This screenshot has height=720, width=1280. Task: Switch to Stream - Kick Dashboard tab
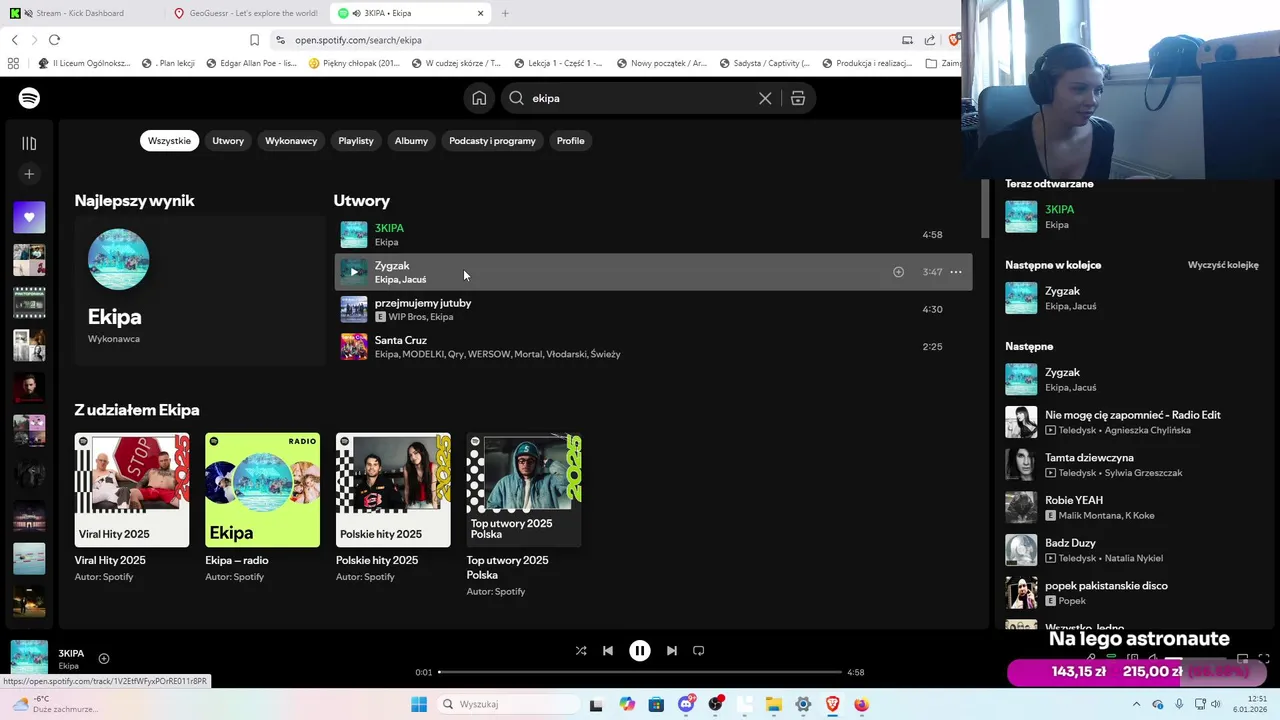pos(80,13)
